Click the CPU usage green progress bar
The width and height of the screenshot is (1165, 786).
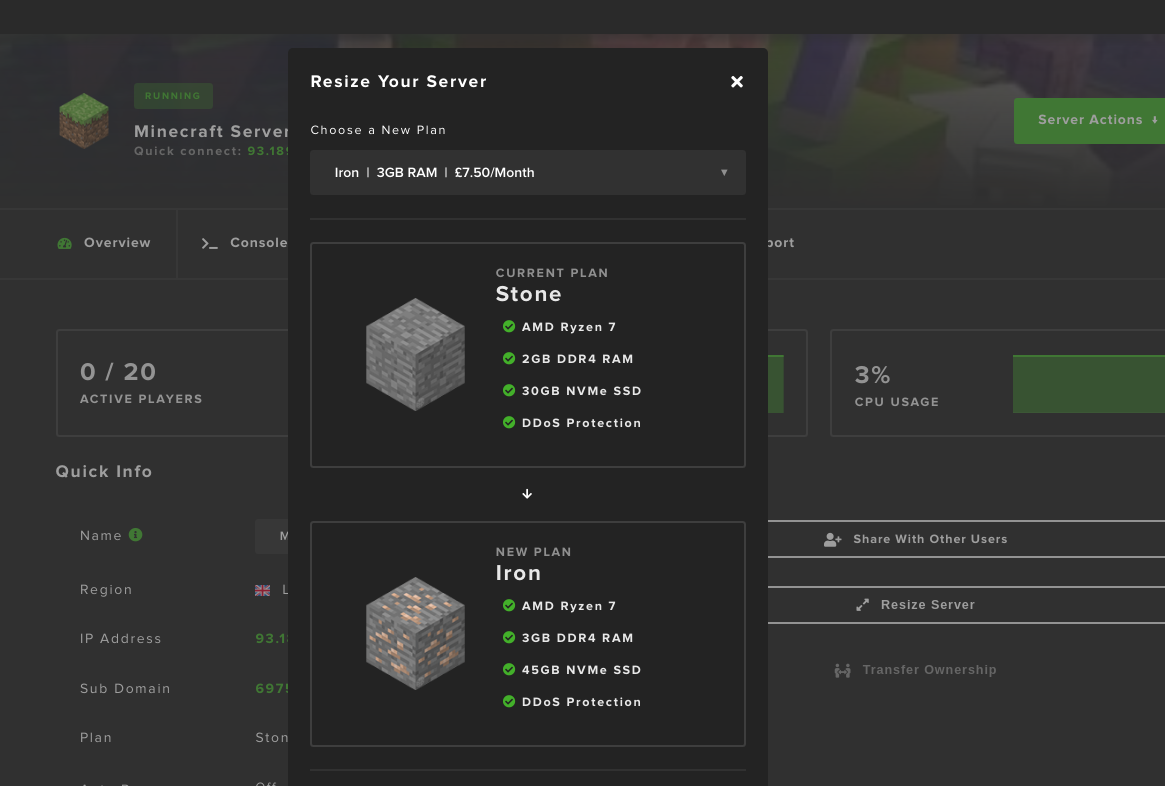(1088, 384)
